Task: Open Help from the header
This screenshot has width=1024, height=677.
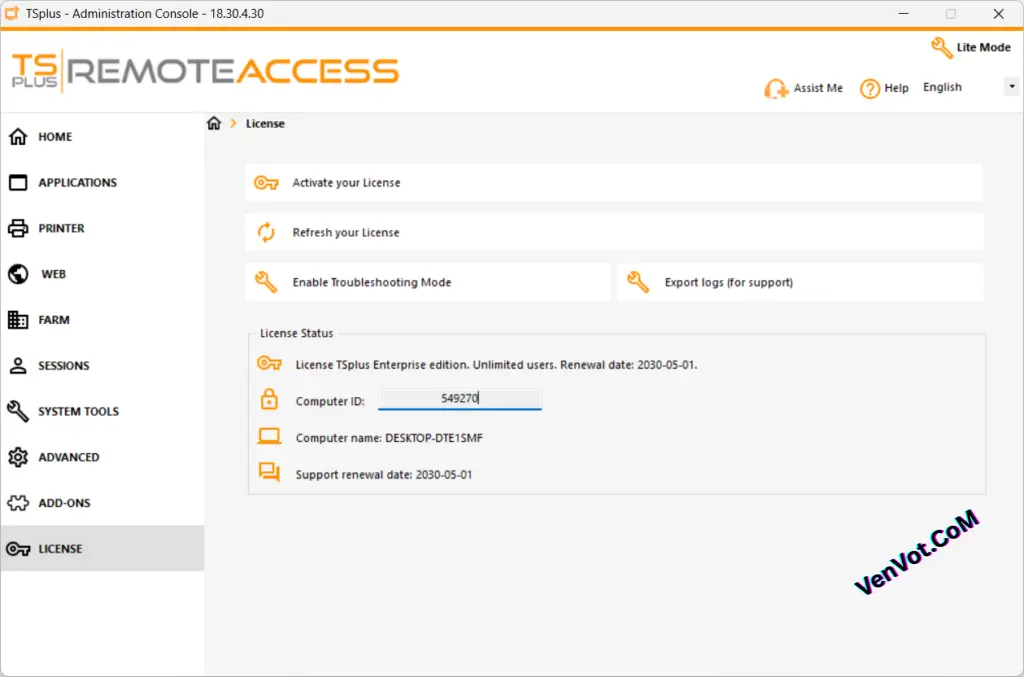Action: [x=884, y=88]
